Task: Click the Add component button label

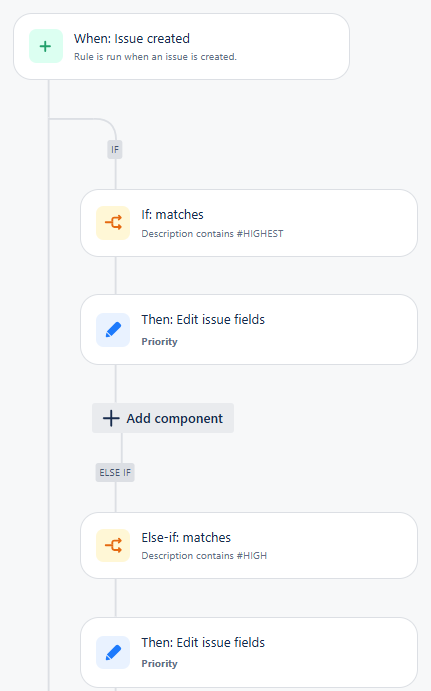Action: click(x=175, y=418)
